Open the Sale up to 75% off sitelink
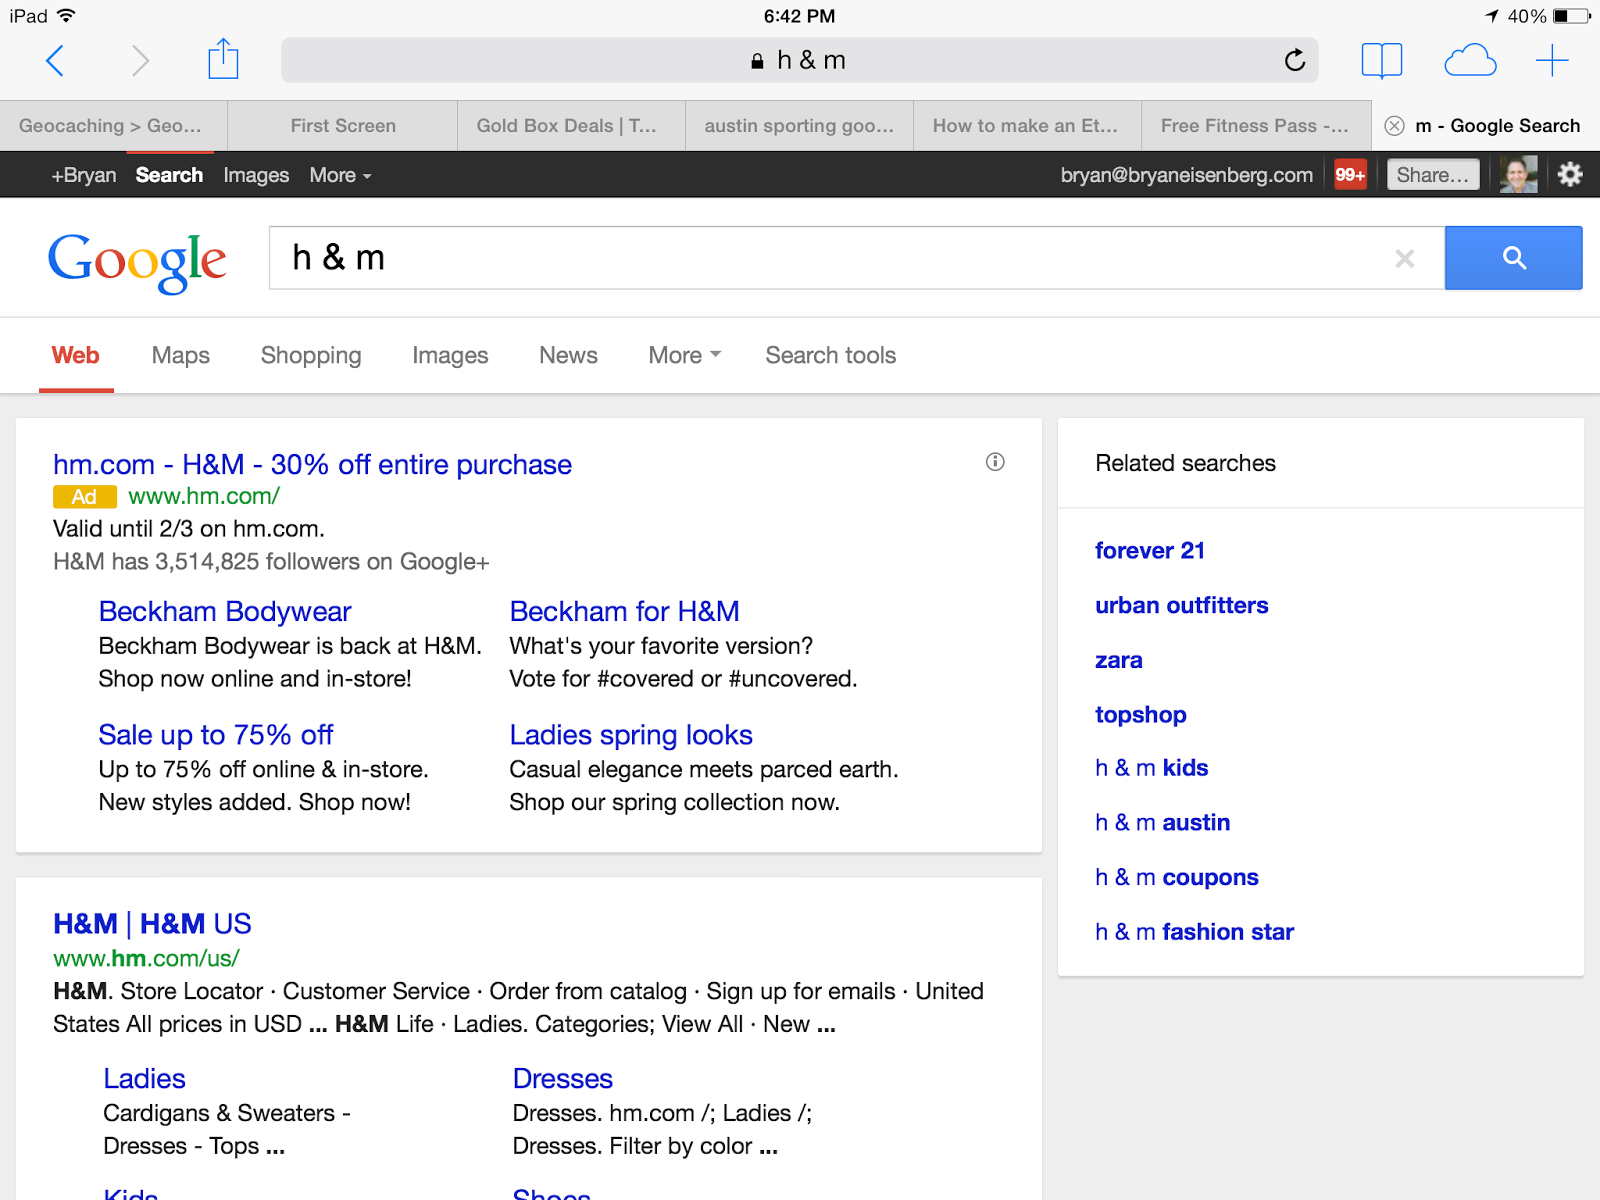1600x1200 pixels. [x=216, y=736]
